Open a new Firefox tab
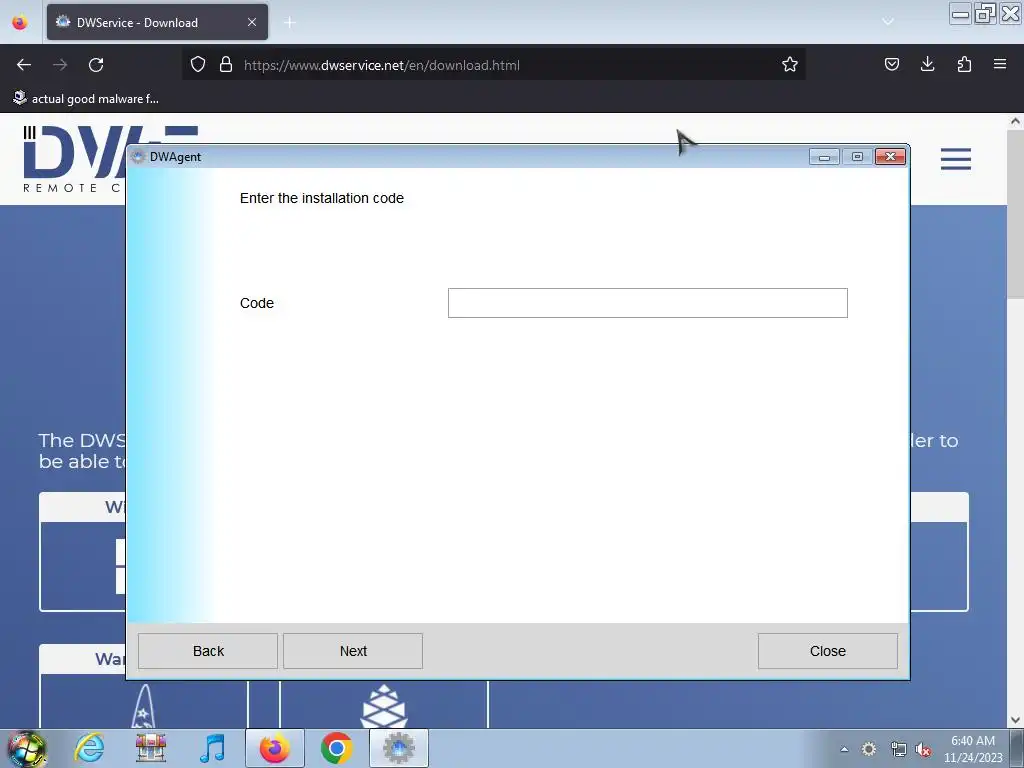 (x=290, y=22)
